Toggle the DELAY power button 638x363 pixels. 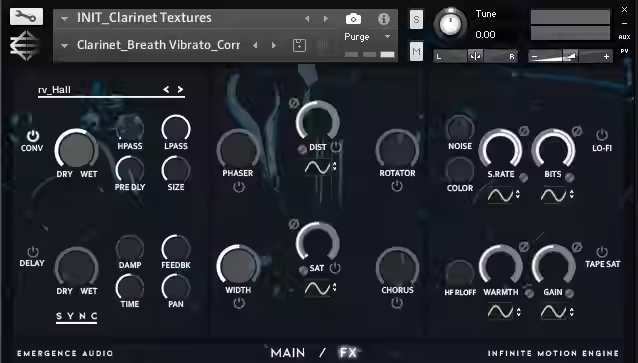[33, 251]
